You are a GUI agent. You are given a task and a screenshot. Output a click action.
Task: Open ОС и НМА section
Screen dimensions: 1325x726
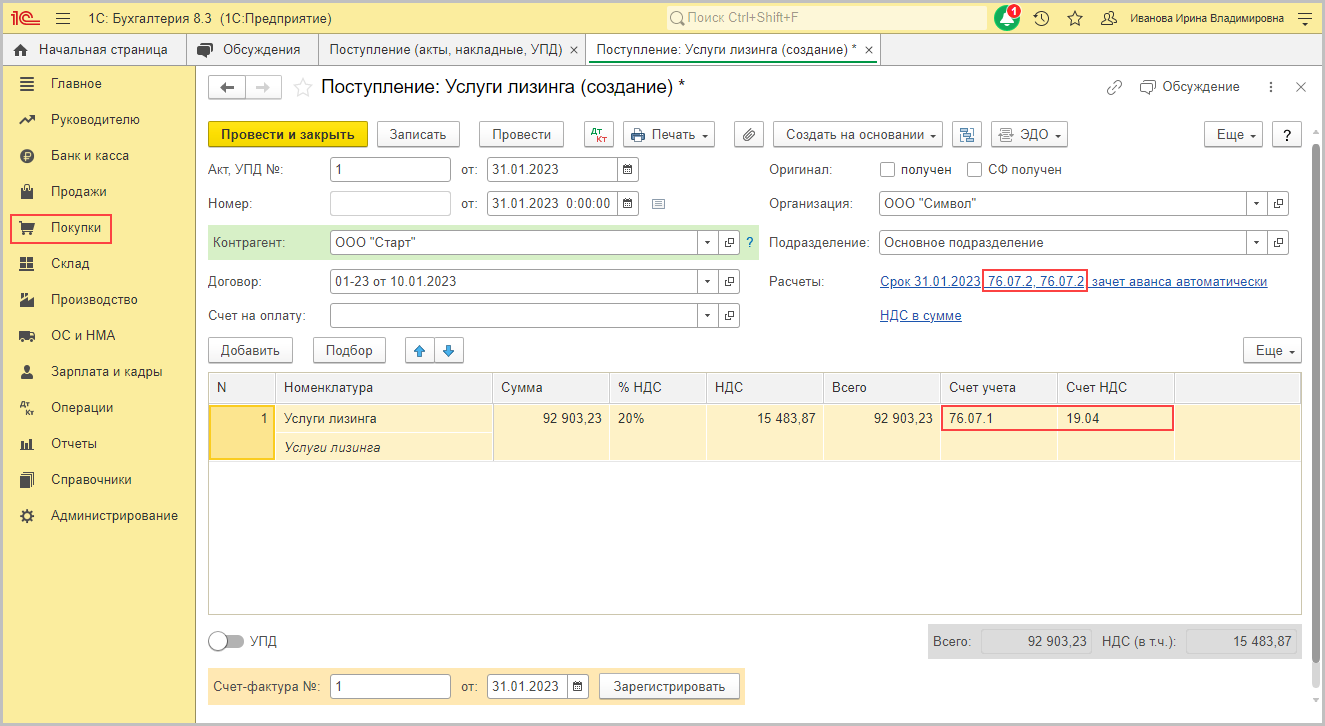click(x=81, y=336)
